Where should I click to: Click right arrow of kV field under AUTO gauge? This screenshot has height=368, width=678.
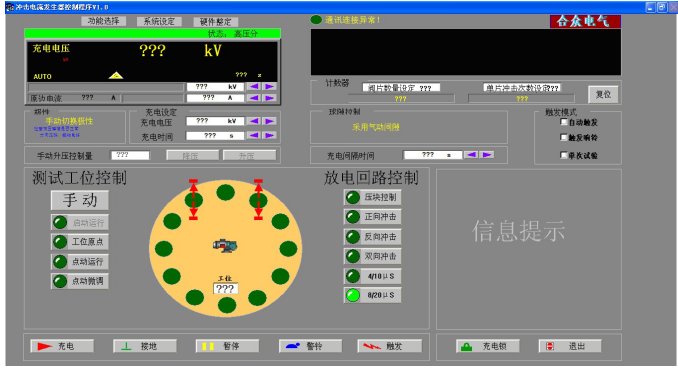[269, 86]
